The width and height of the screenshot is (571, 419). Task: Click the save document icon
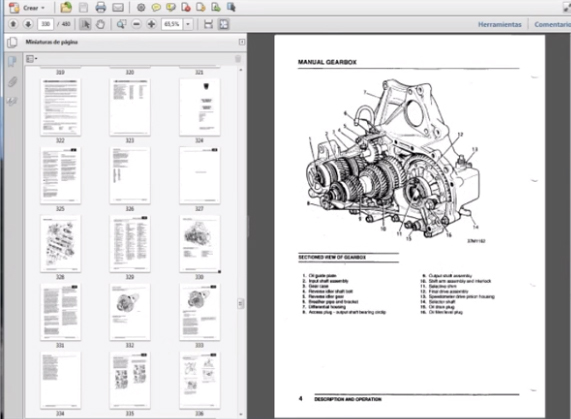pyautogui.click(x=83, y=7)
